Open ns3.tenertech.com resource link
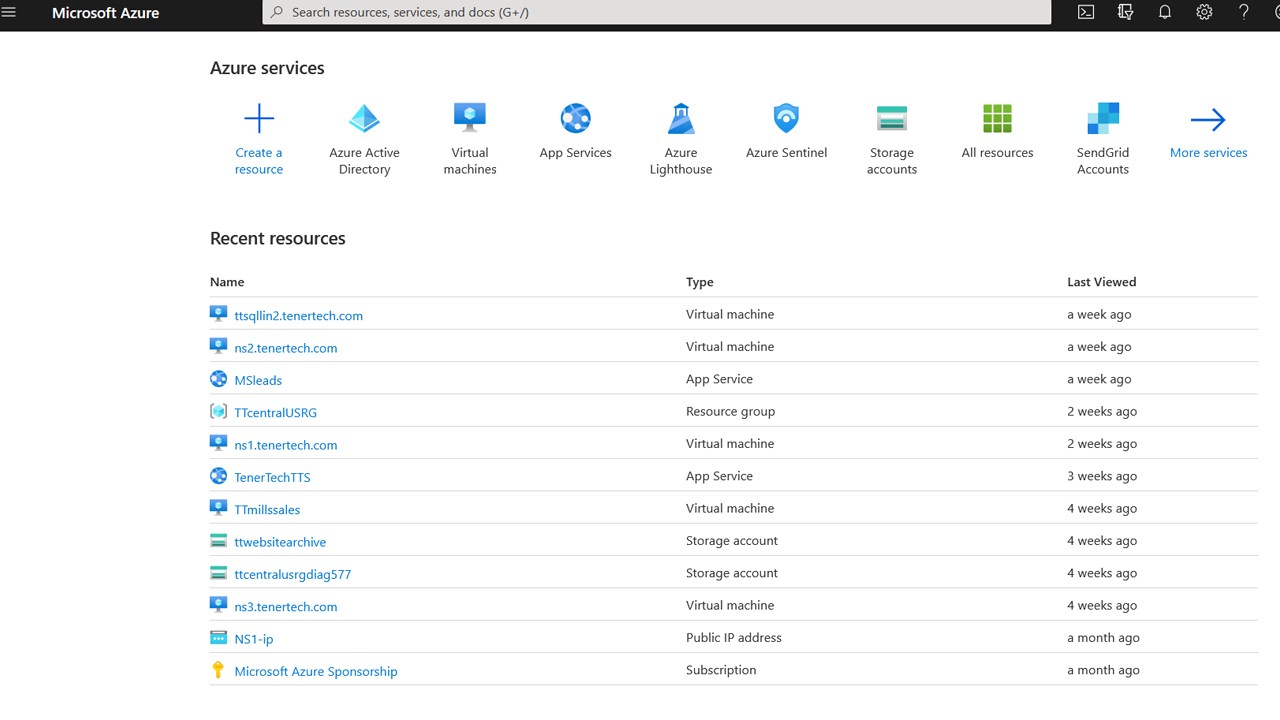 285,606
